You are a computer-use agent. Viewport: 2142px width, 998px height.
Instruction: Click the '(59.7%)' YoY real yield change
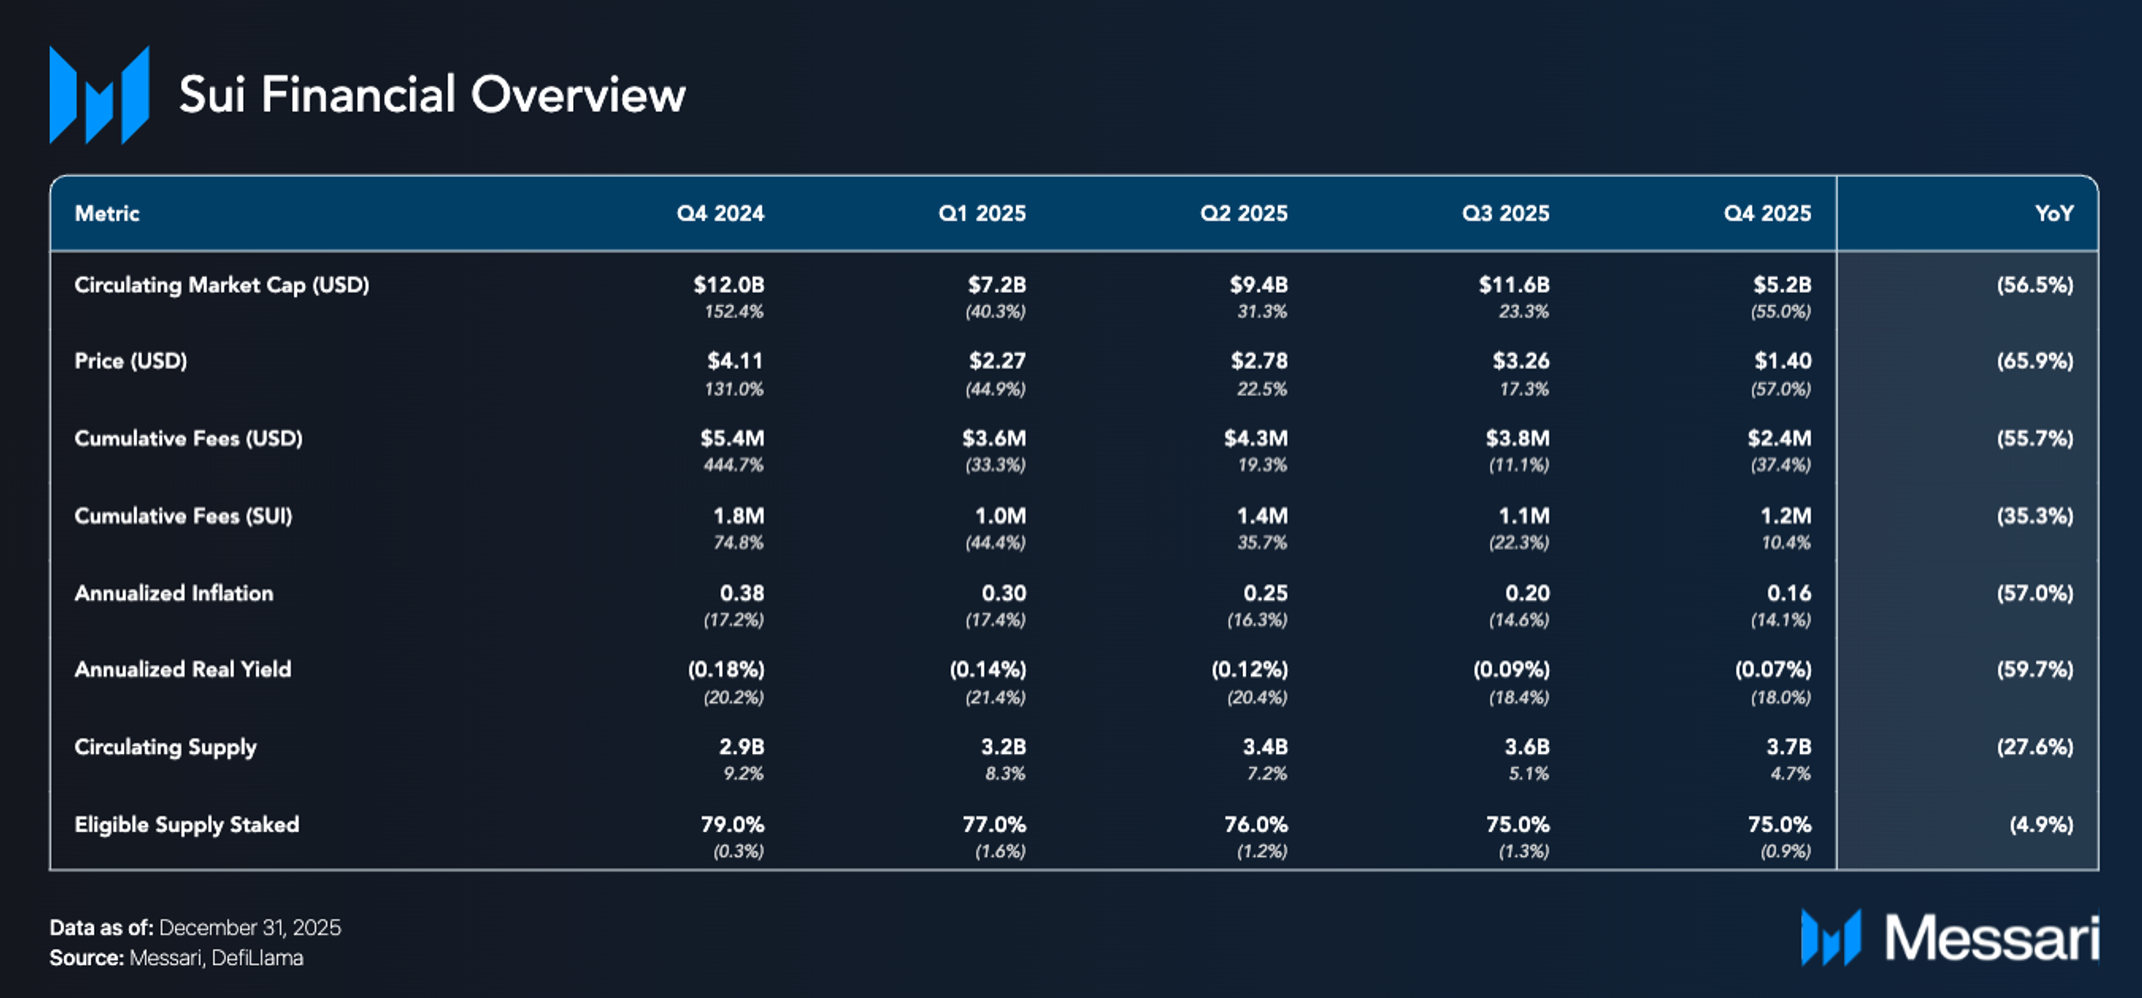[2035, 669]
